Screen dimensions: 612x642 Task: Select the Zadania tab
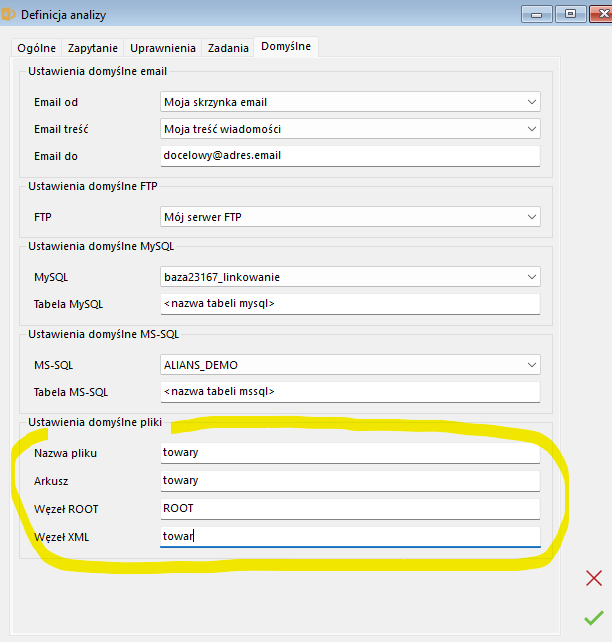228,48
